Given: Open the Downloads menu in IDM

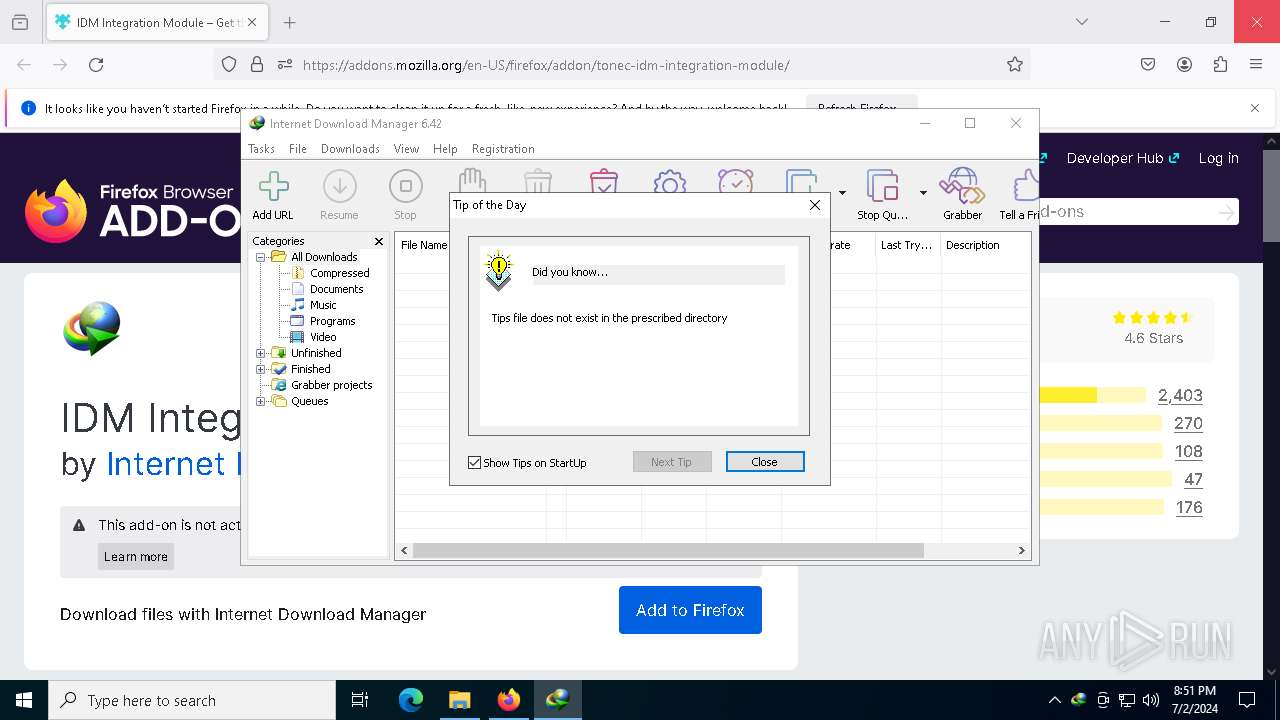Looking at the screenshot, I should (350, 149).
